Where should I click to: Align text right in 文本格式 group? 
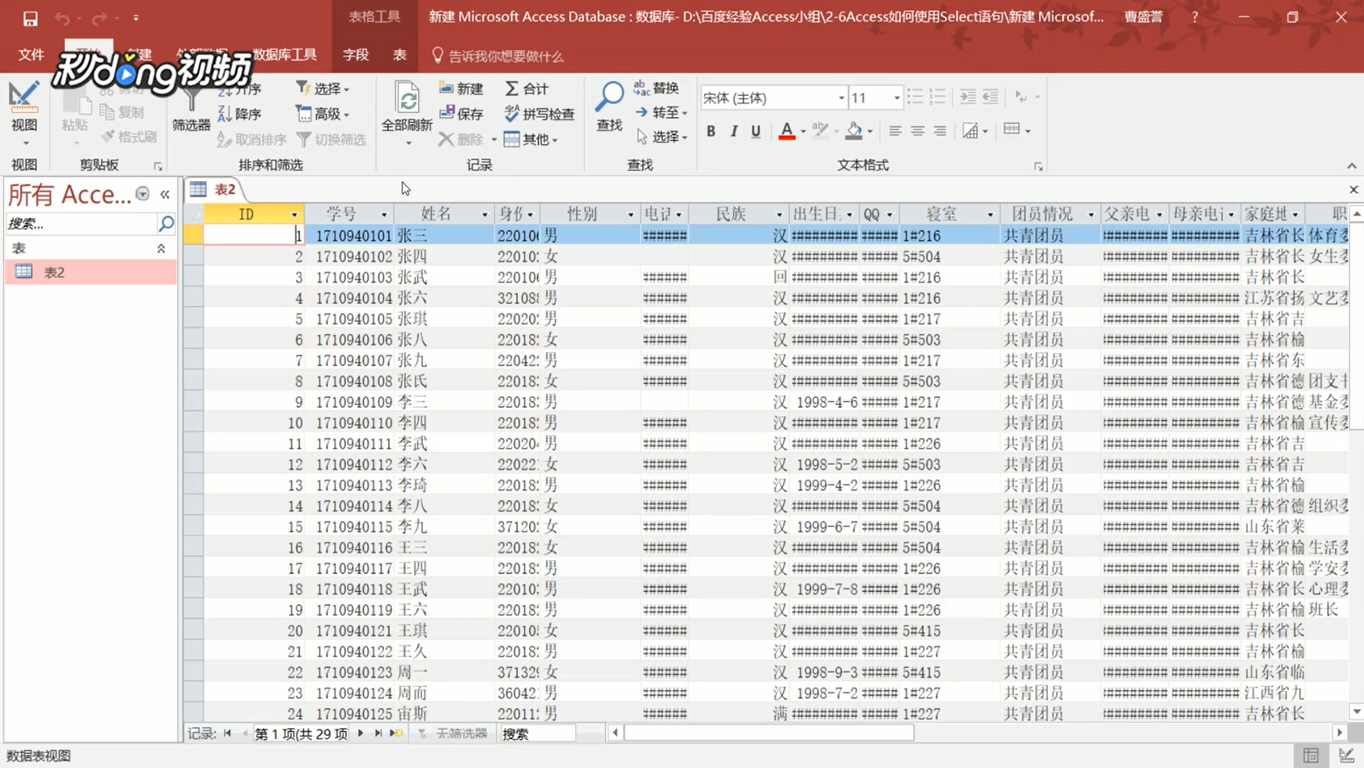click(x=939, y=131)
